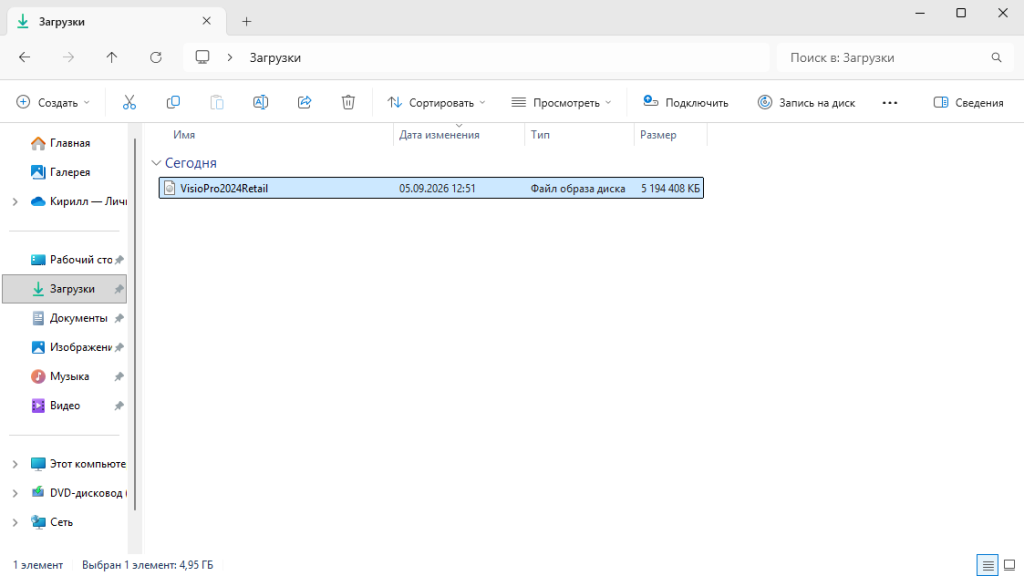
Task: Click the pin icon next to Видео
Action: pyautogui.click(x=119, y=406)
